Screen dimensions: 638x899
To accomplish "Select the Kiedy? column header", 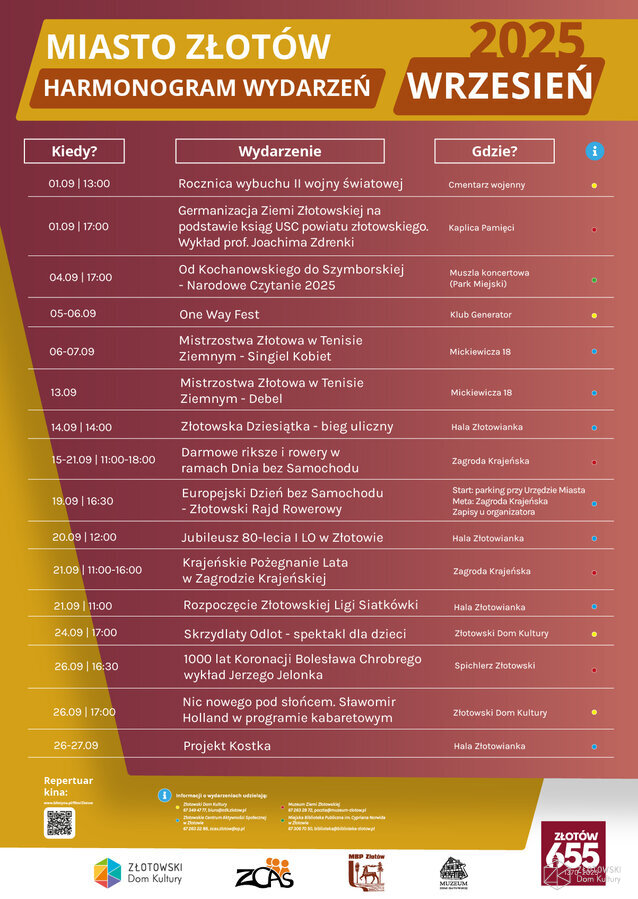I will click(74, 151).
